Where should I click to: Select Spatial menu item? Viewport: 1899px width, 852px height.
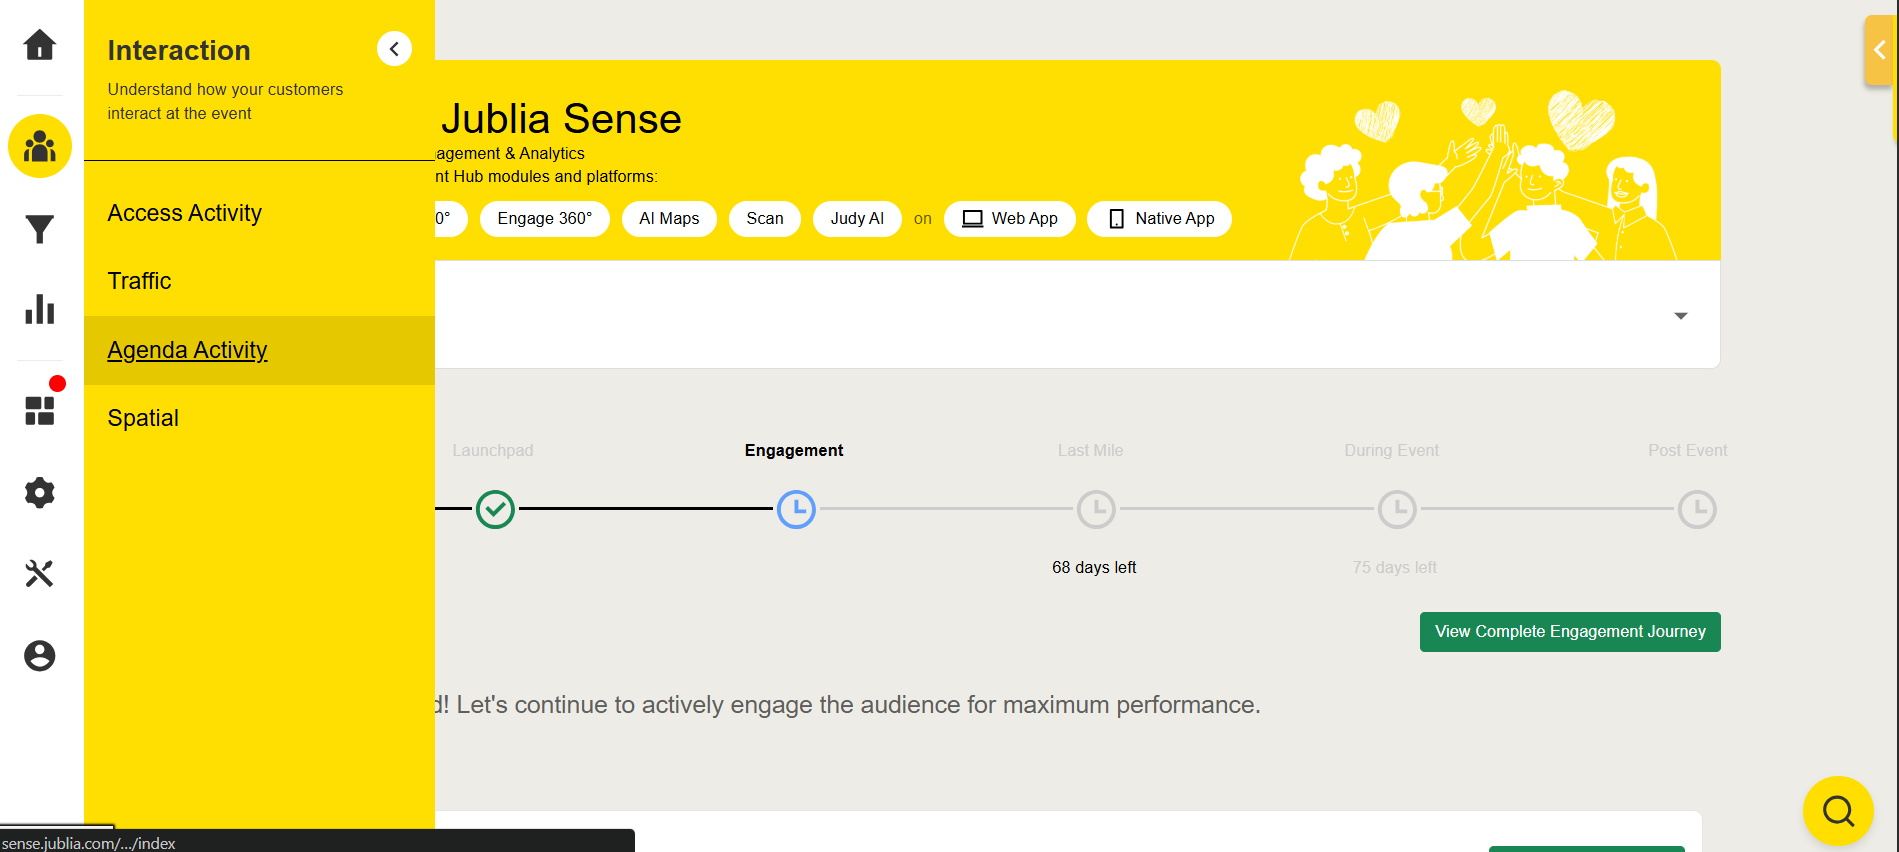point(259,418)
